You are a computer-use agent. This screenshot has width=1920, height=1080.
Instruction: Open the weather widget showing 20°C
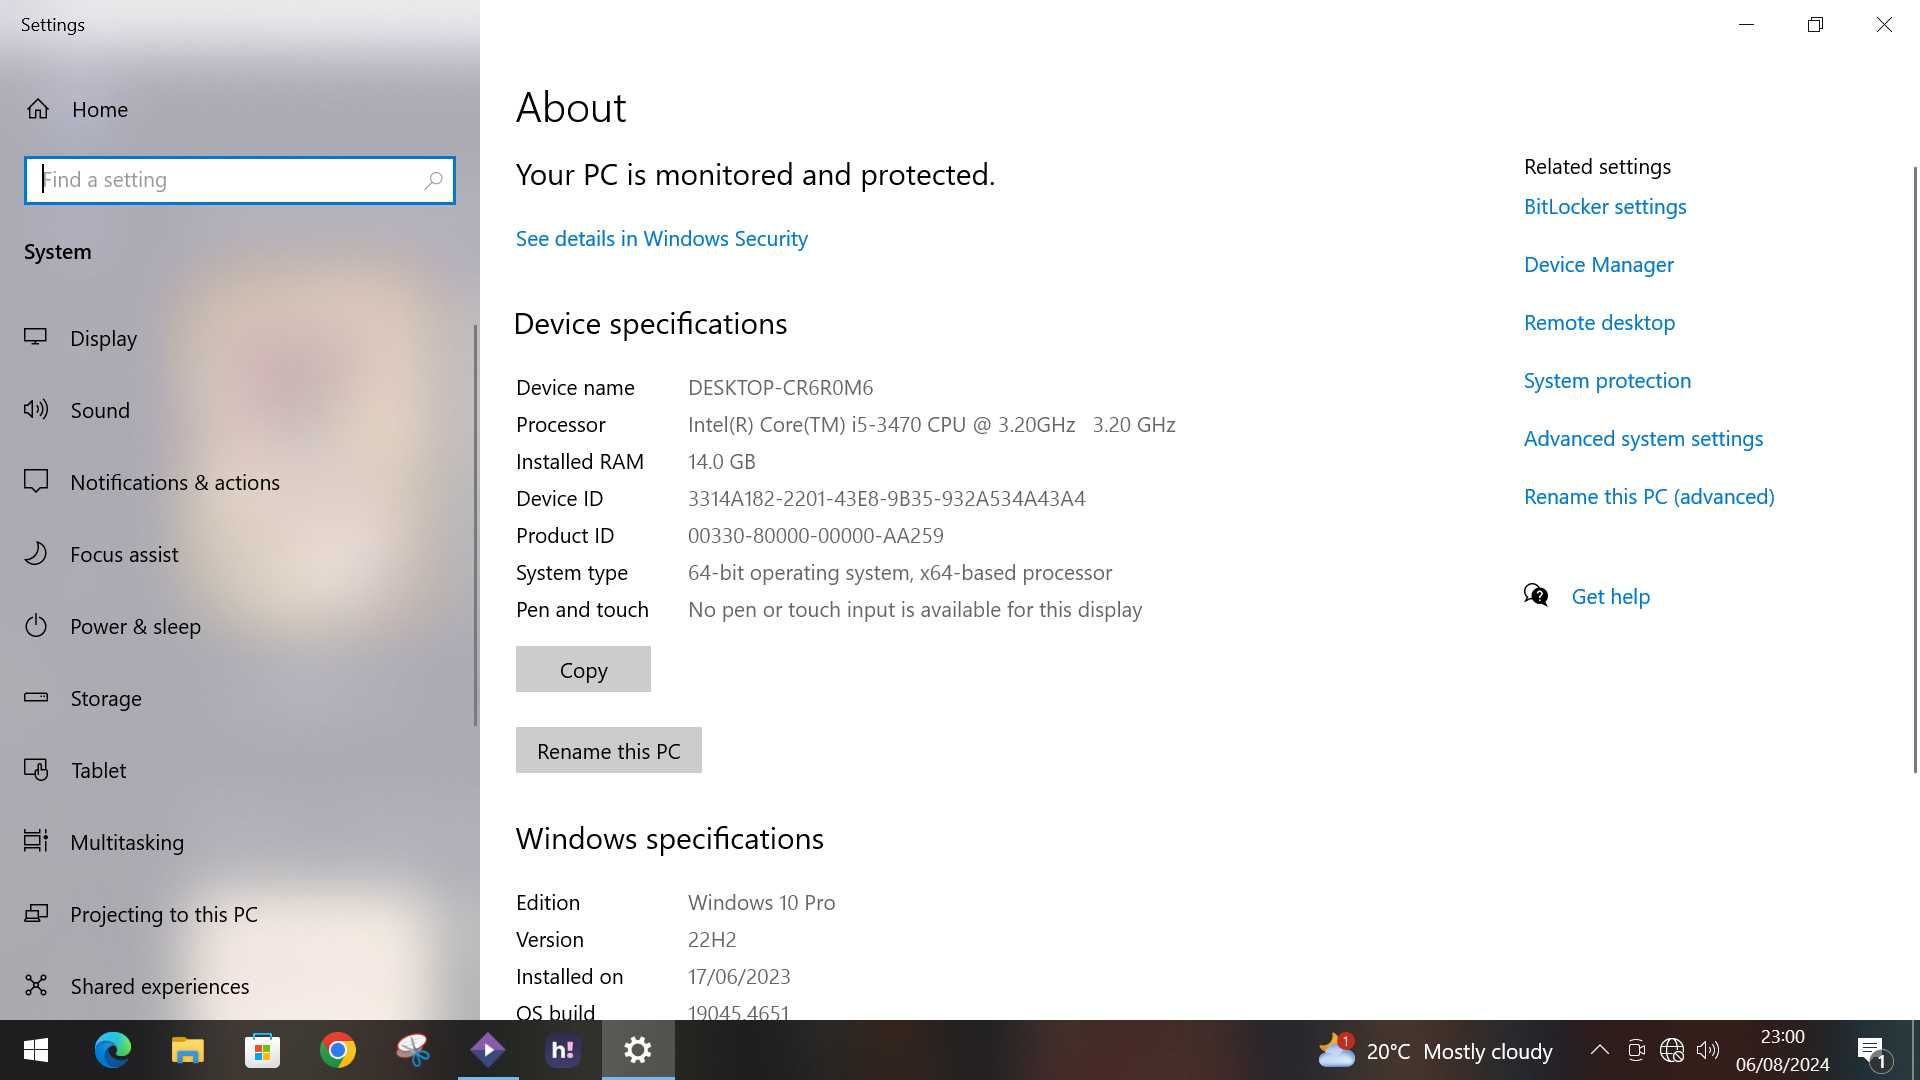(1435, 1050)
